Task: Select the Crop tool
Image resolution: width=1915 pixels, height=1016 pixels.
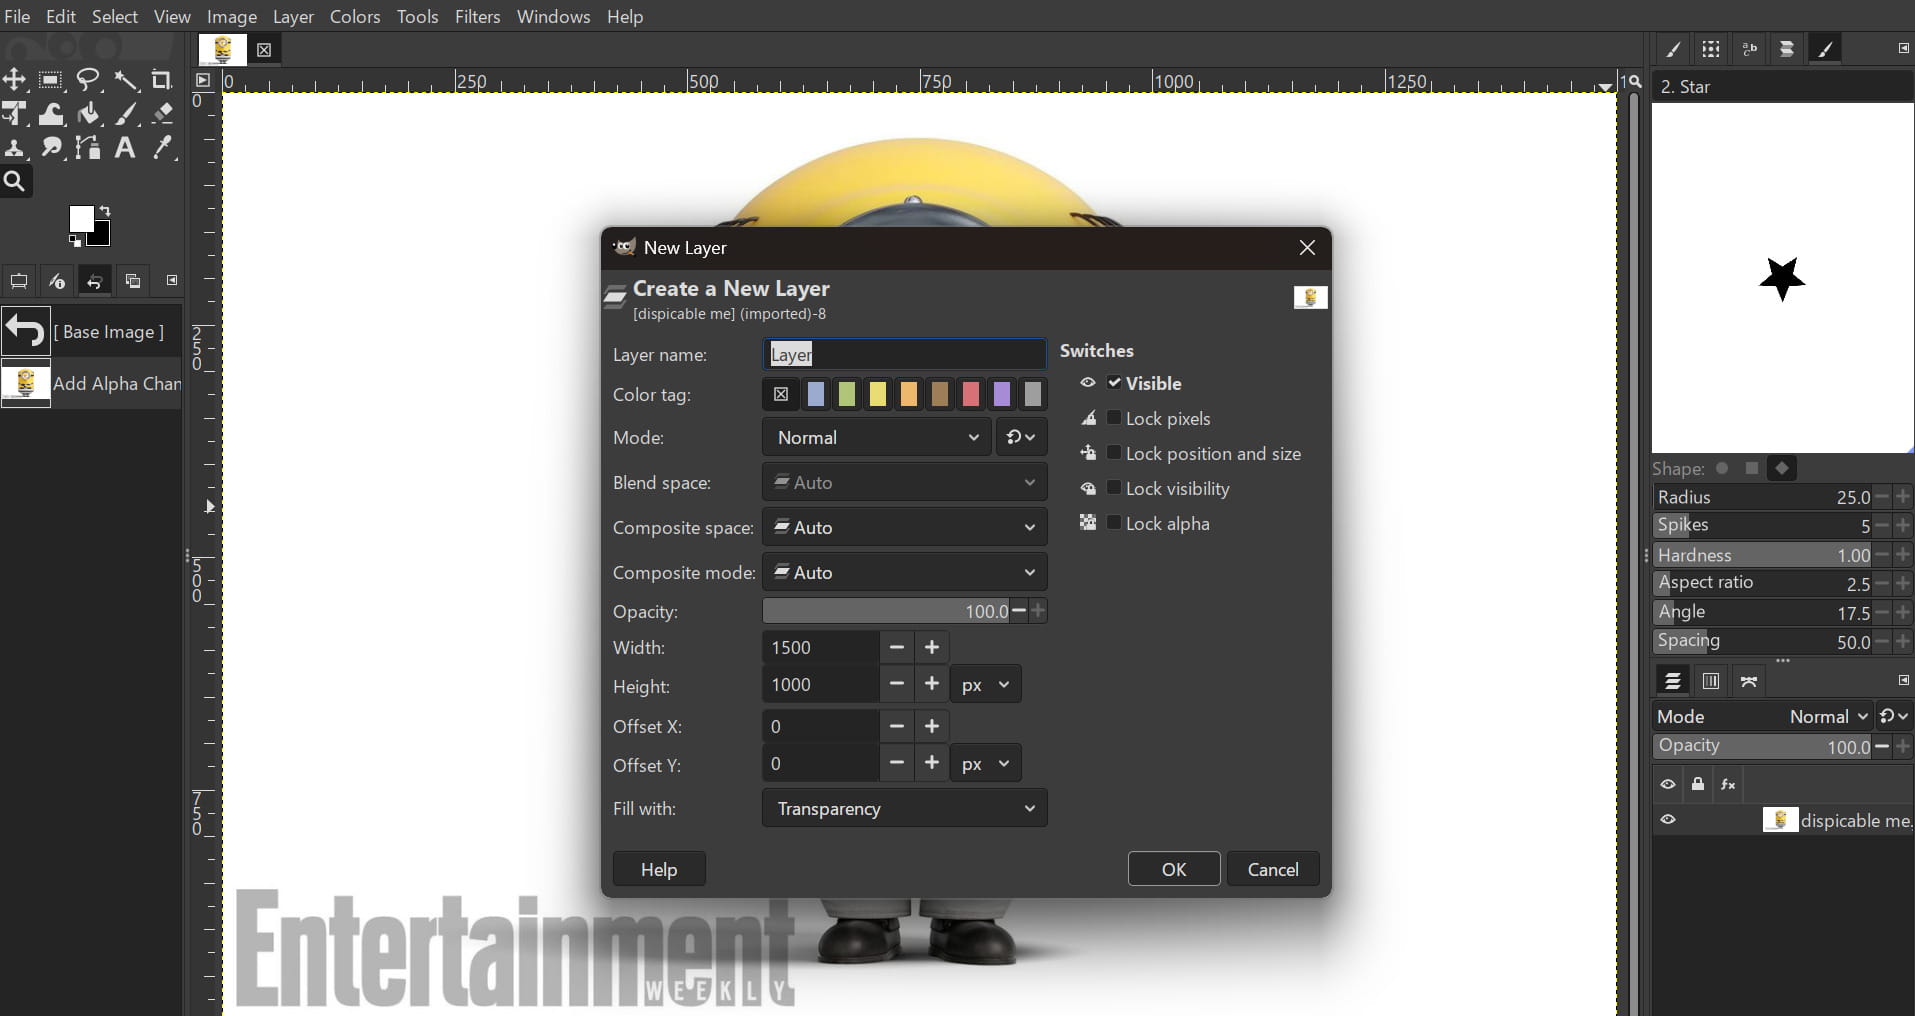Action: tap(162, 80)
